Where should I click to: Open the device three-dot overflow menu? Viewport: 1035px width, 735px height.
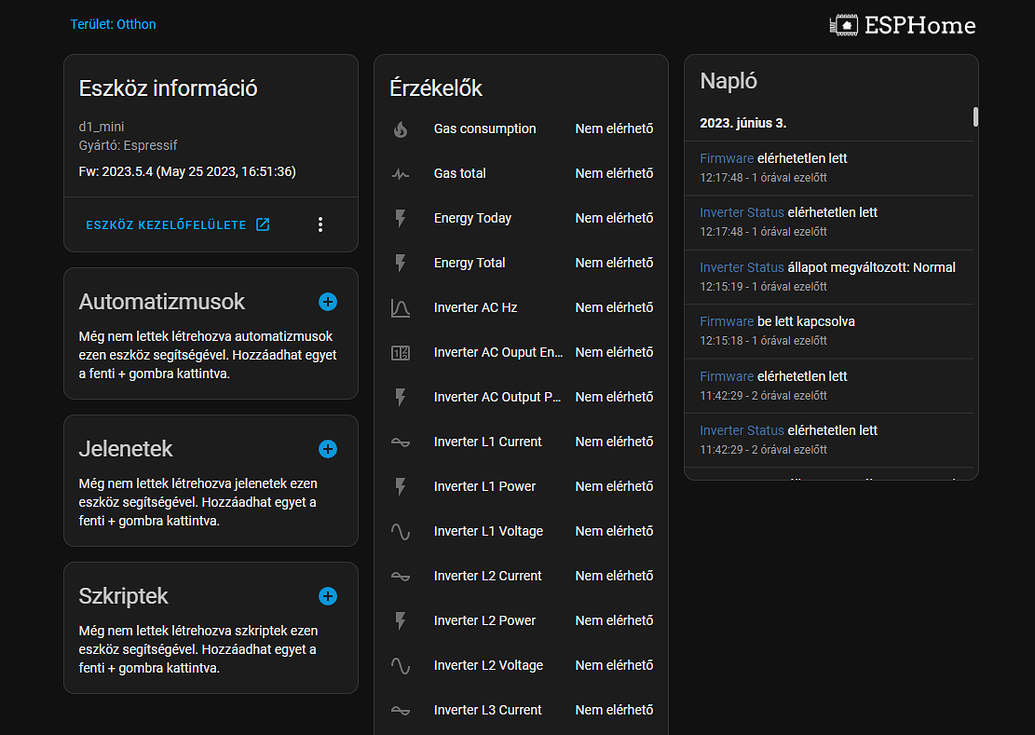[x=320, y=225]
